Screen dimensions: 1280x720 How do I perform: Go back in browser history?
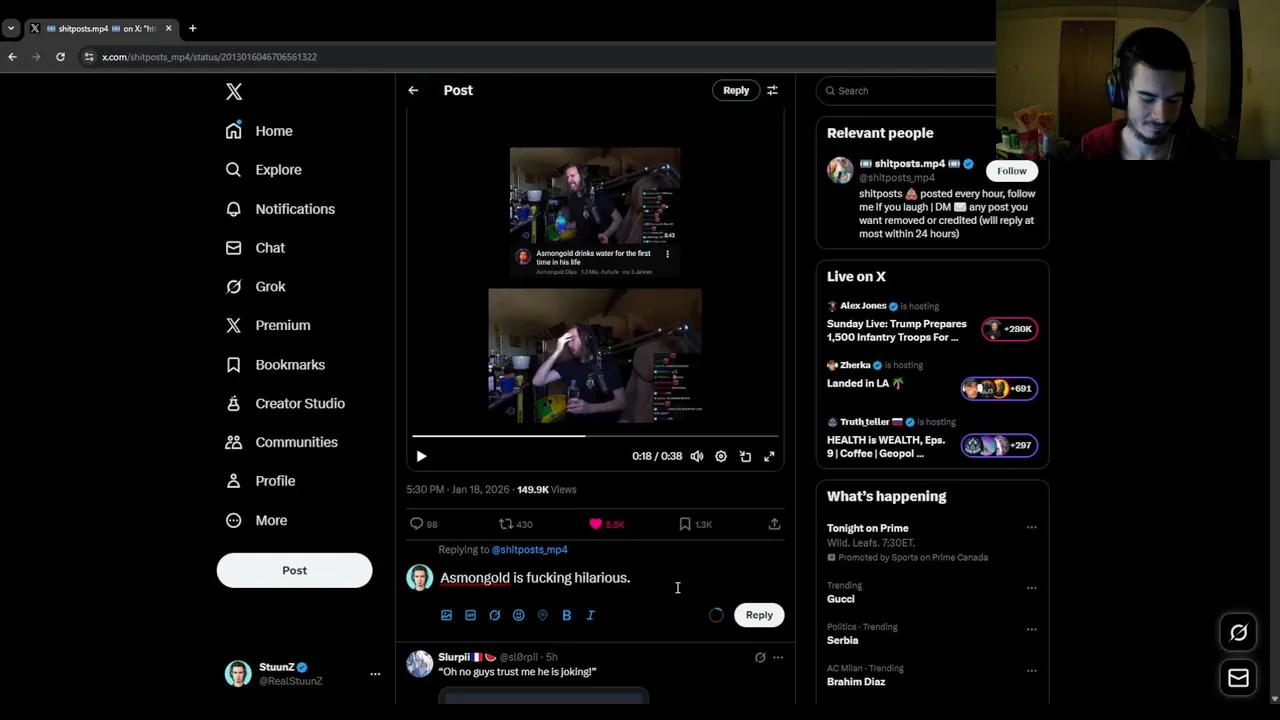[x=12, y=57]
